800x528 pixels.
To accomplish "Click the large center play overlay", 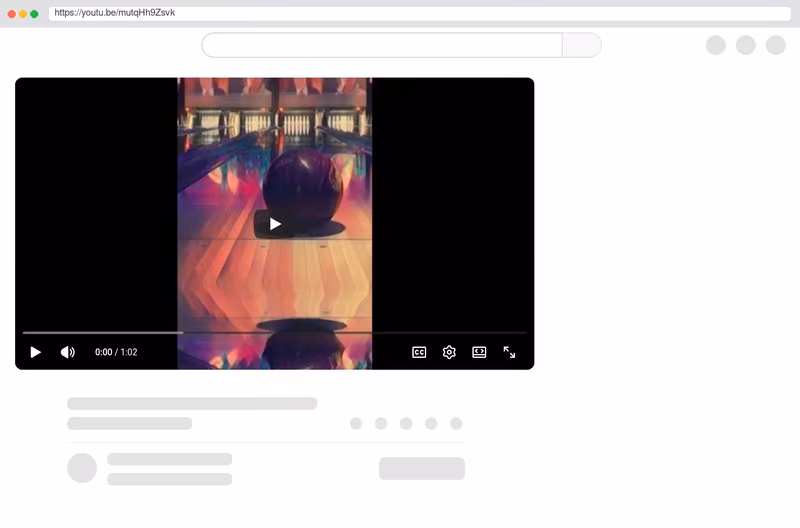I will (x=275, y=223).
